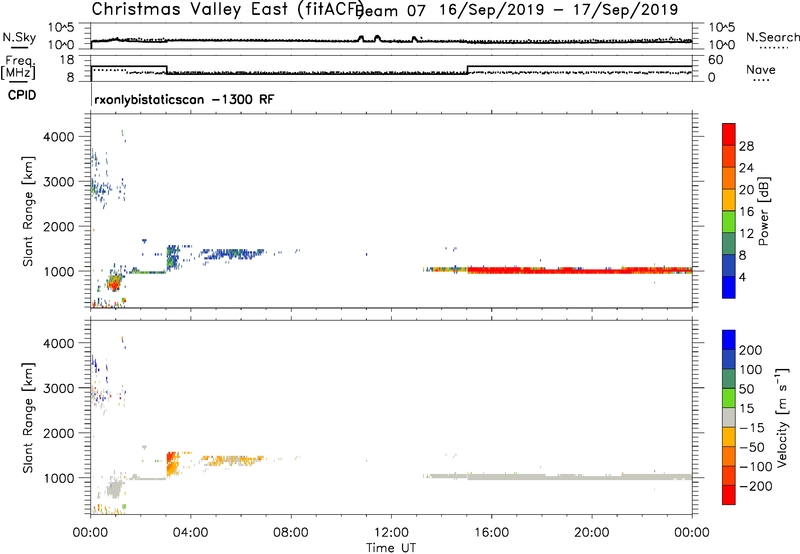Select the "rxonlybistaticscan -1300 RF" text
800x554 pixels.
click(184, 99)
